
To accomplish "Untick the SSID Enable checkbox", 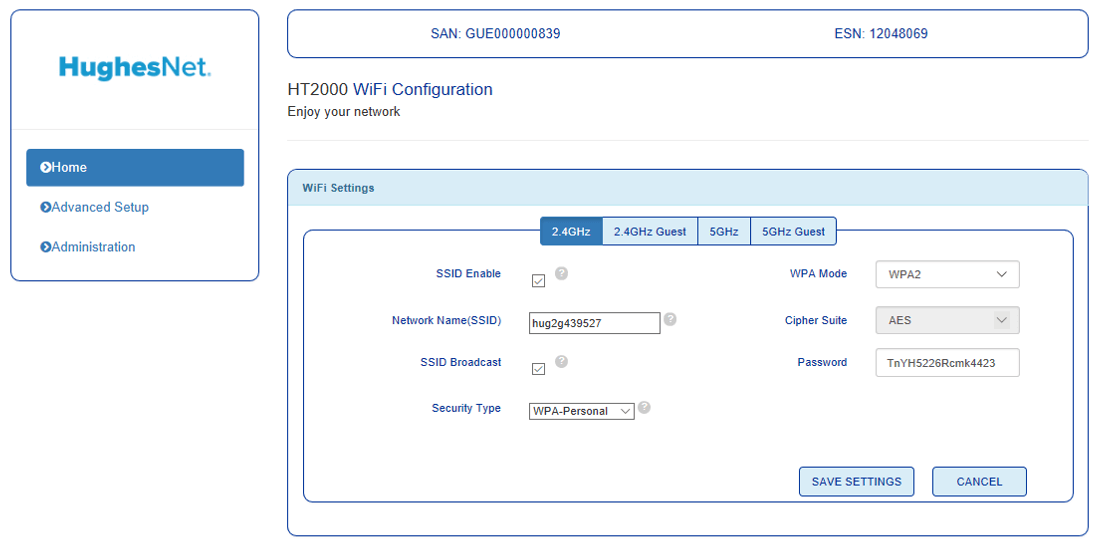I will [538, 281].
